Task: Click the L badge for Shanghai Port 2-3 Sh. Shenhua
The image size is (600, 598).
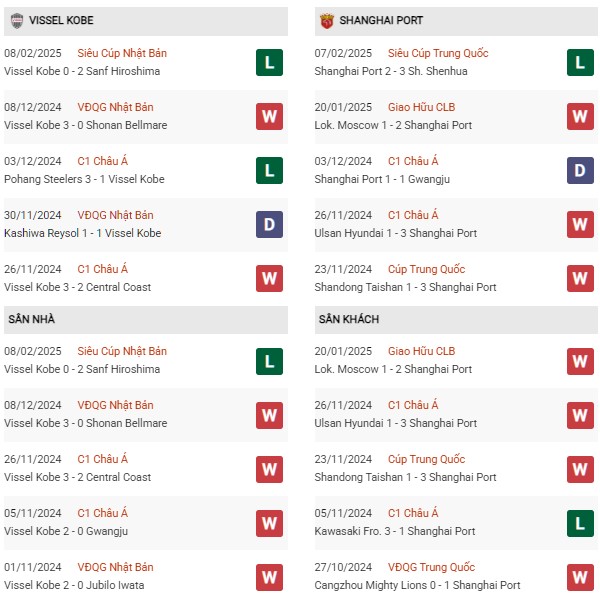Action: 580,62
